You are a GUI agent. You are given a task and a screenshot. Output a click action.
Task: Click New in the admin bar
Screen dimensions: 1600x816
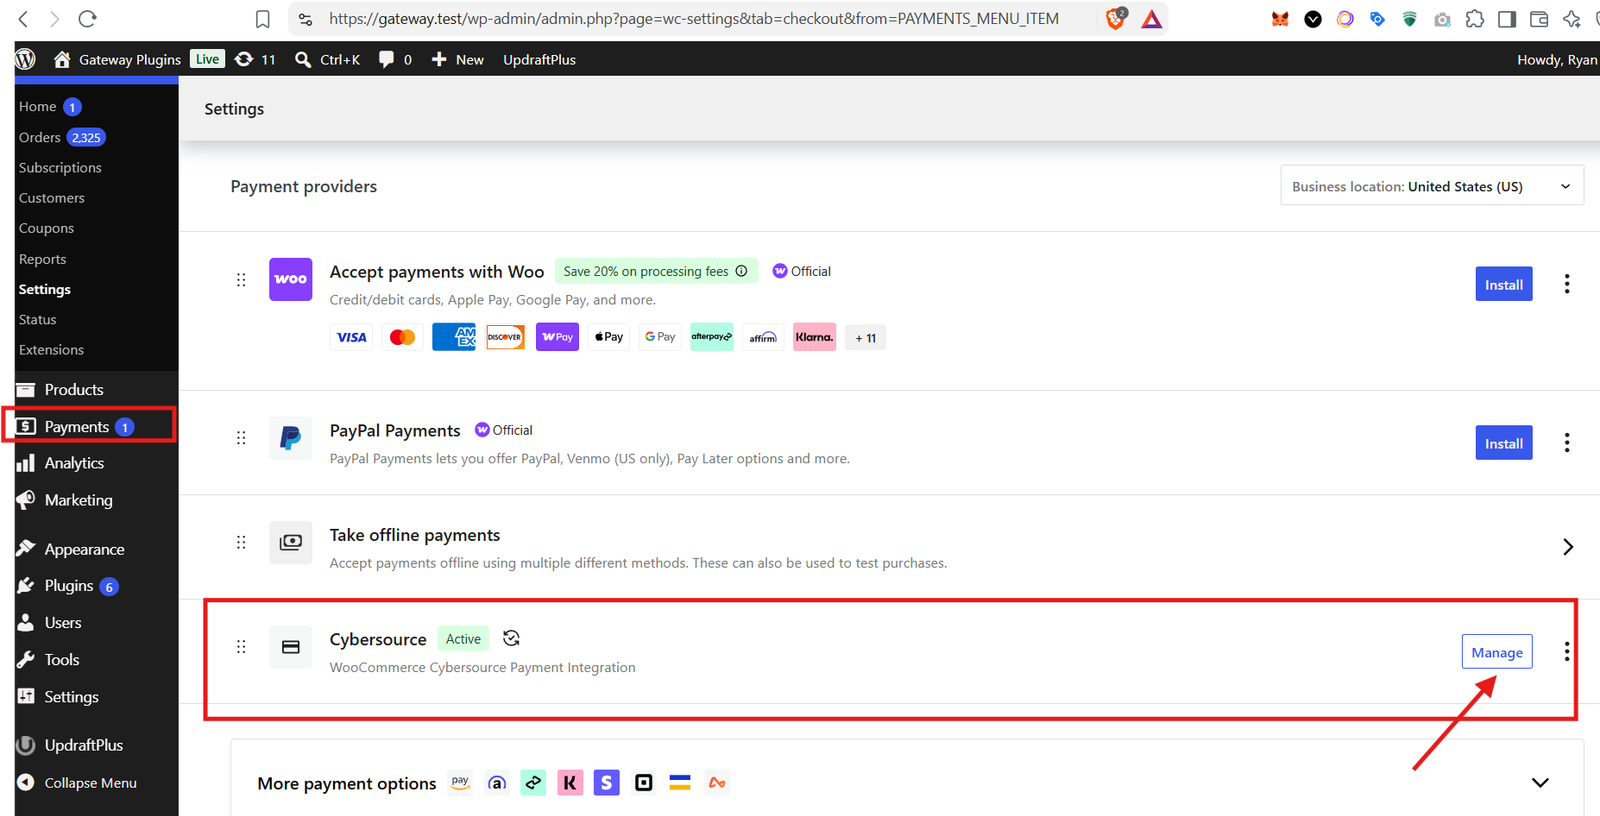coord(458,59)
